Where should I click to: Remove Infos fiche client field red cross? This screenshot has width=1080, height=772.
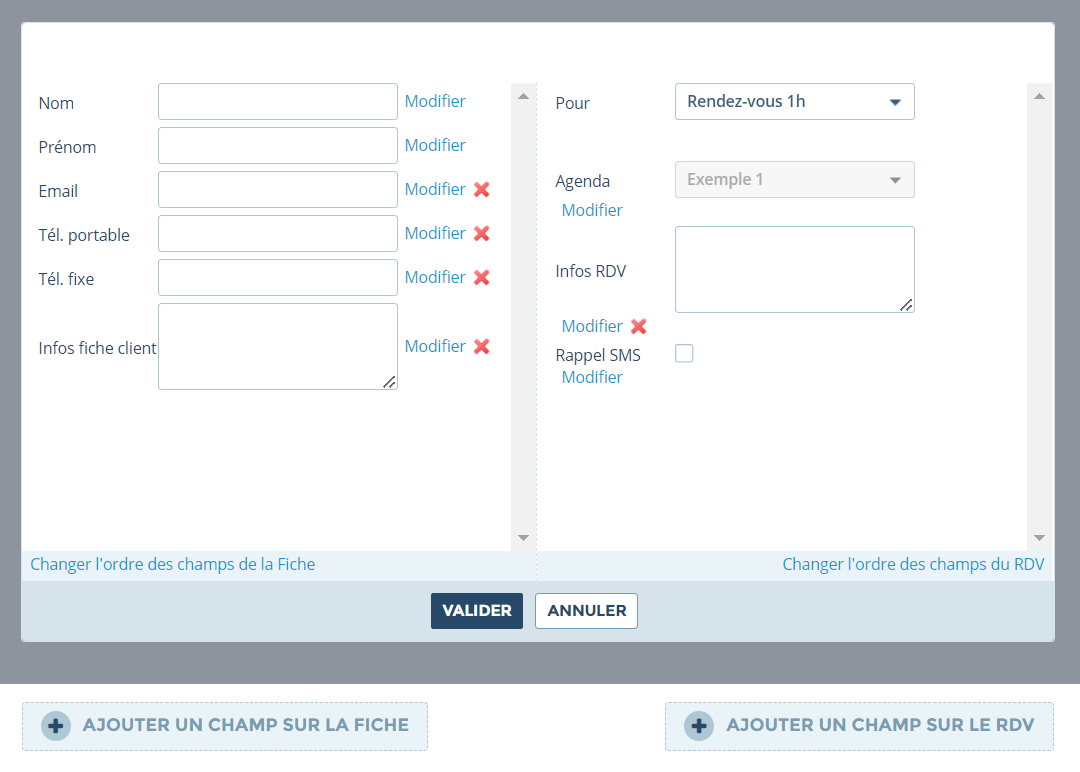click(481, 346)
